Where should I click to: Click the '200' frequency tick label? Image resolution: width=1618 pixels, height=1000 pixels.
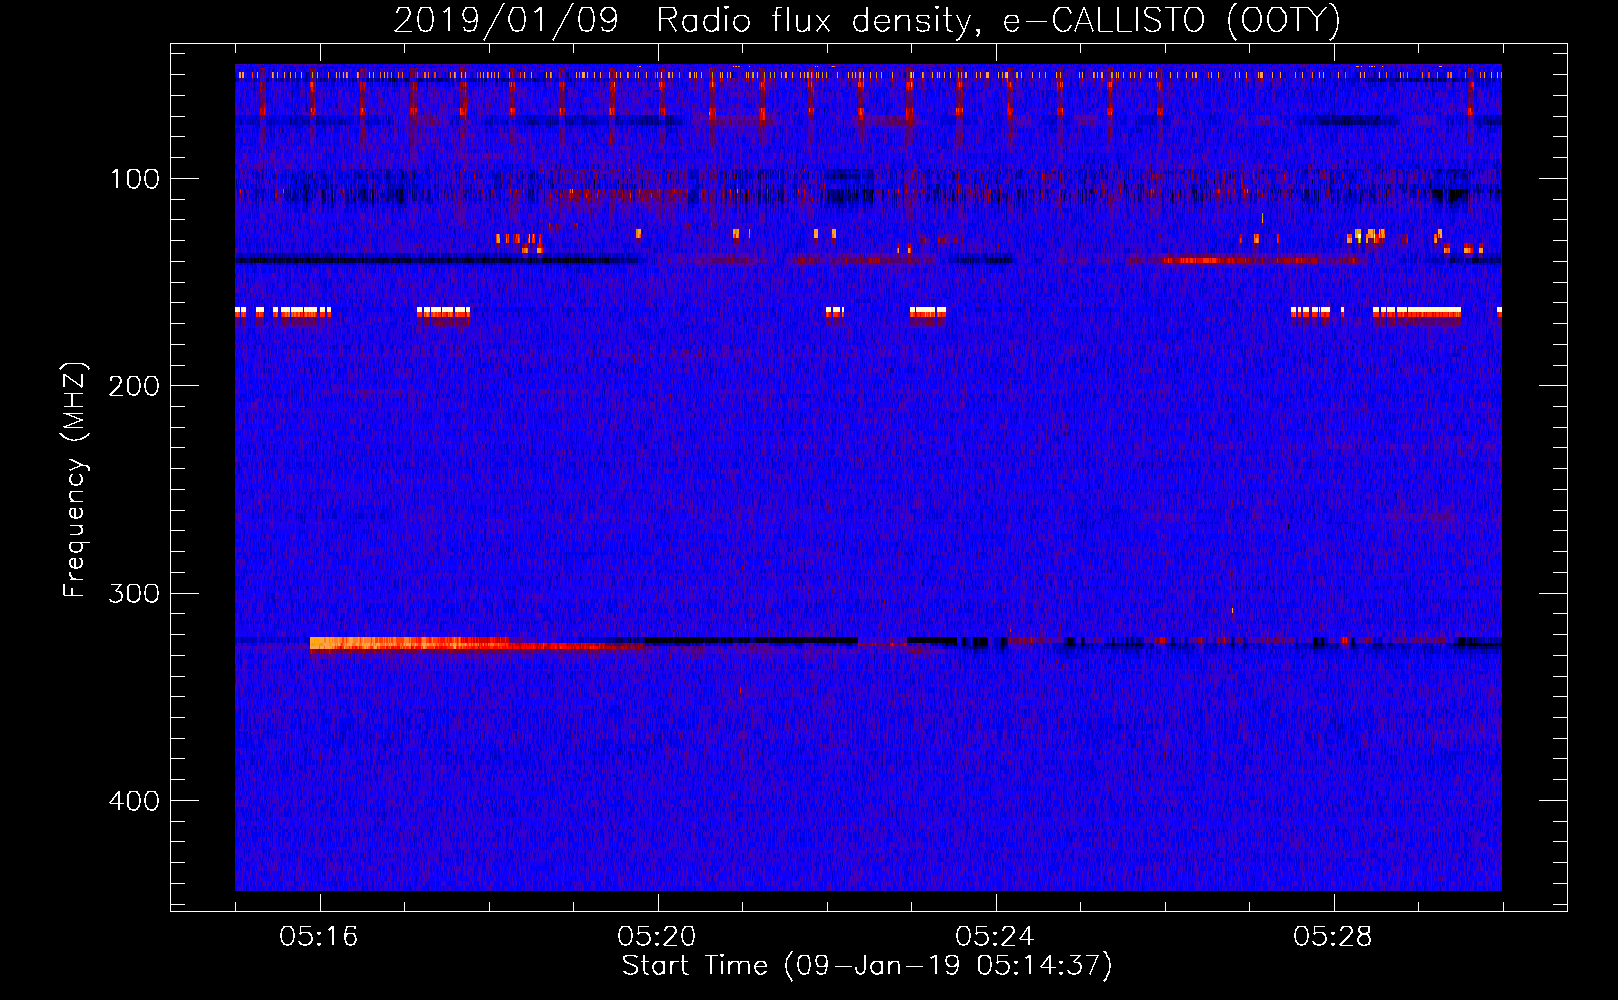click(x=135, y=386)
